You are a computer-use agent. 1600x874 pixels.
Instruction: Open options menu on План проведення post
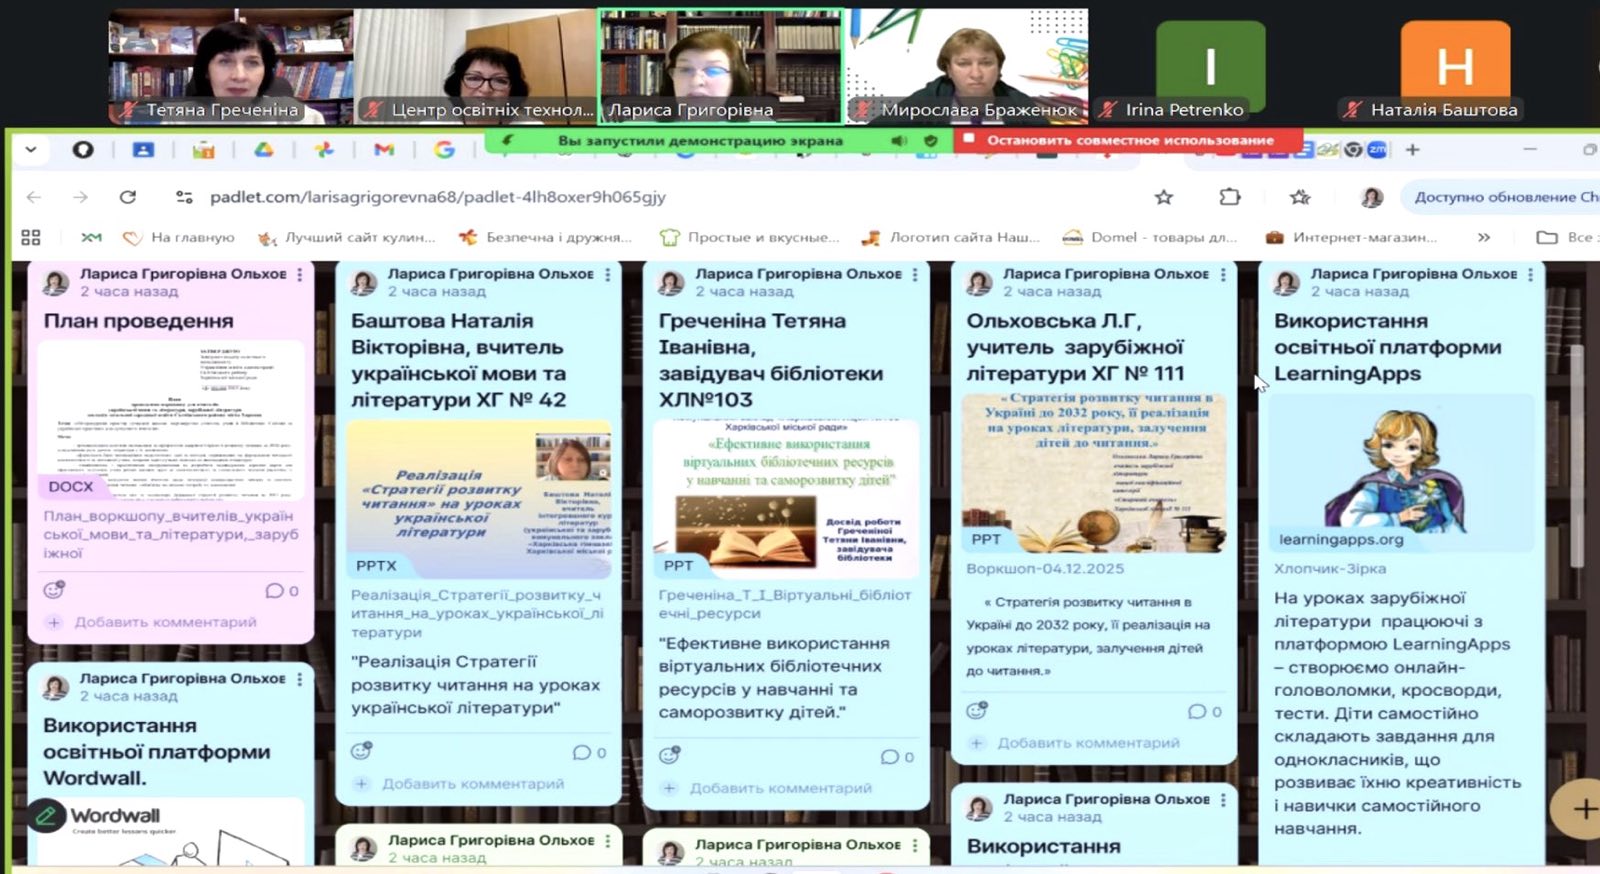coord(300,274)
